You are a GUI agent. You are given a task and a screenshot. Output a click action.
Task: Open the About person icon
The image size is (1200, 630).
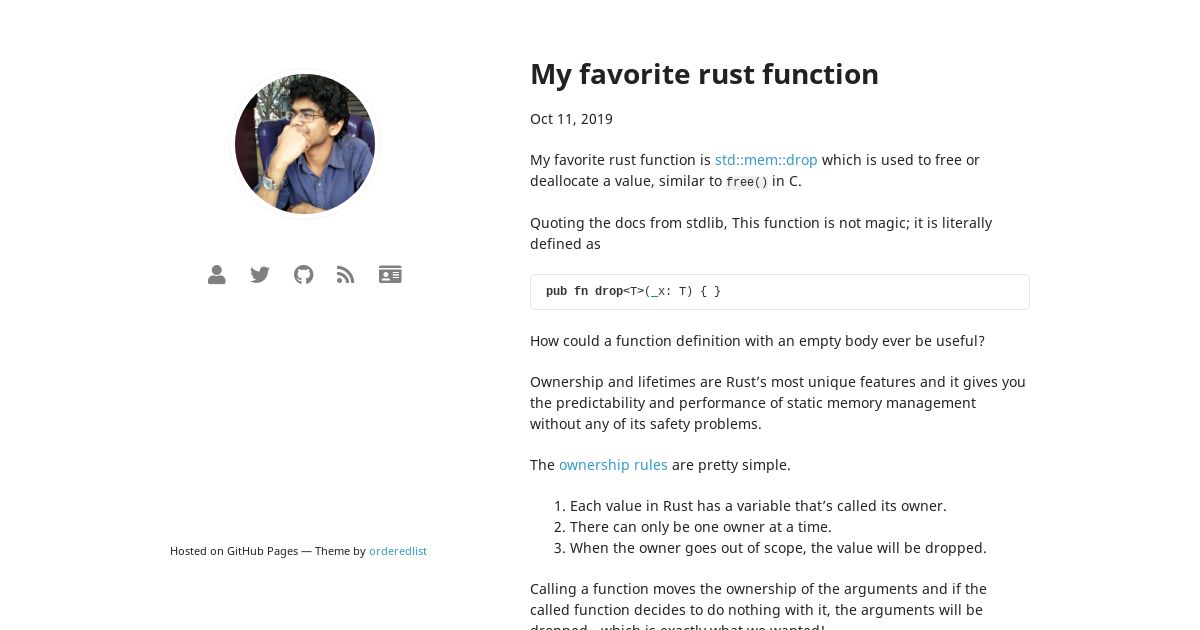click(216, 275)
